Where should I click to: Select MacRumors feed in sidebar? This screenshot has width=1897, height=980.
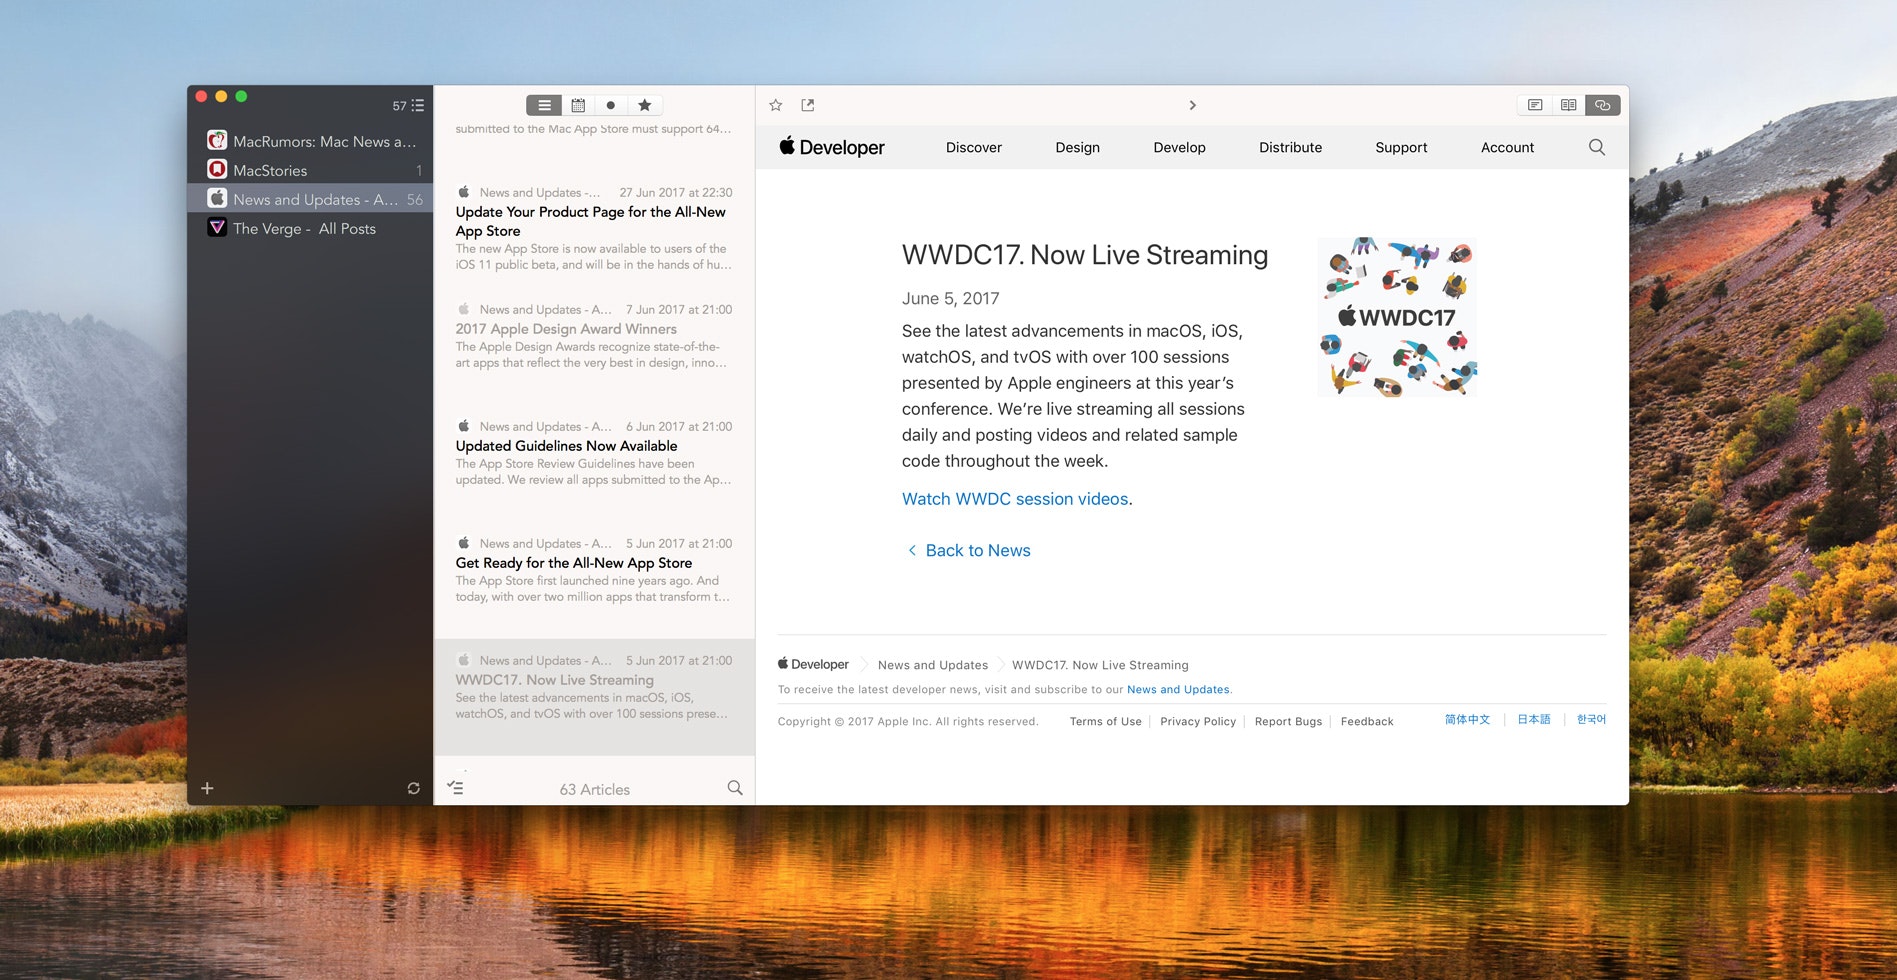[x=310, y=141]
